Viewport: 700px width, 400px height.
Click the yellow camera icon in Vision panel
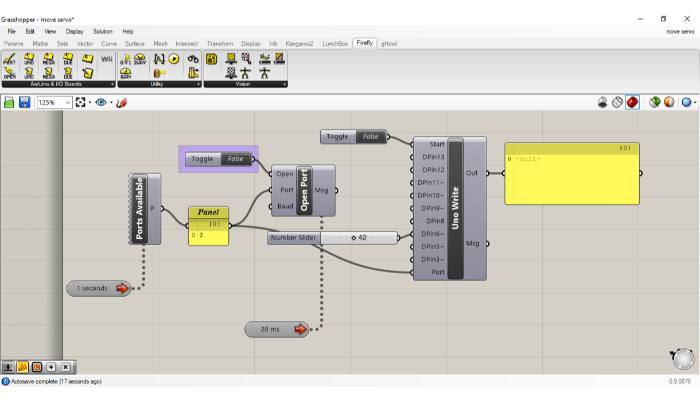point(212,59)
